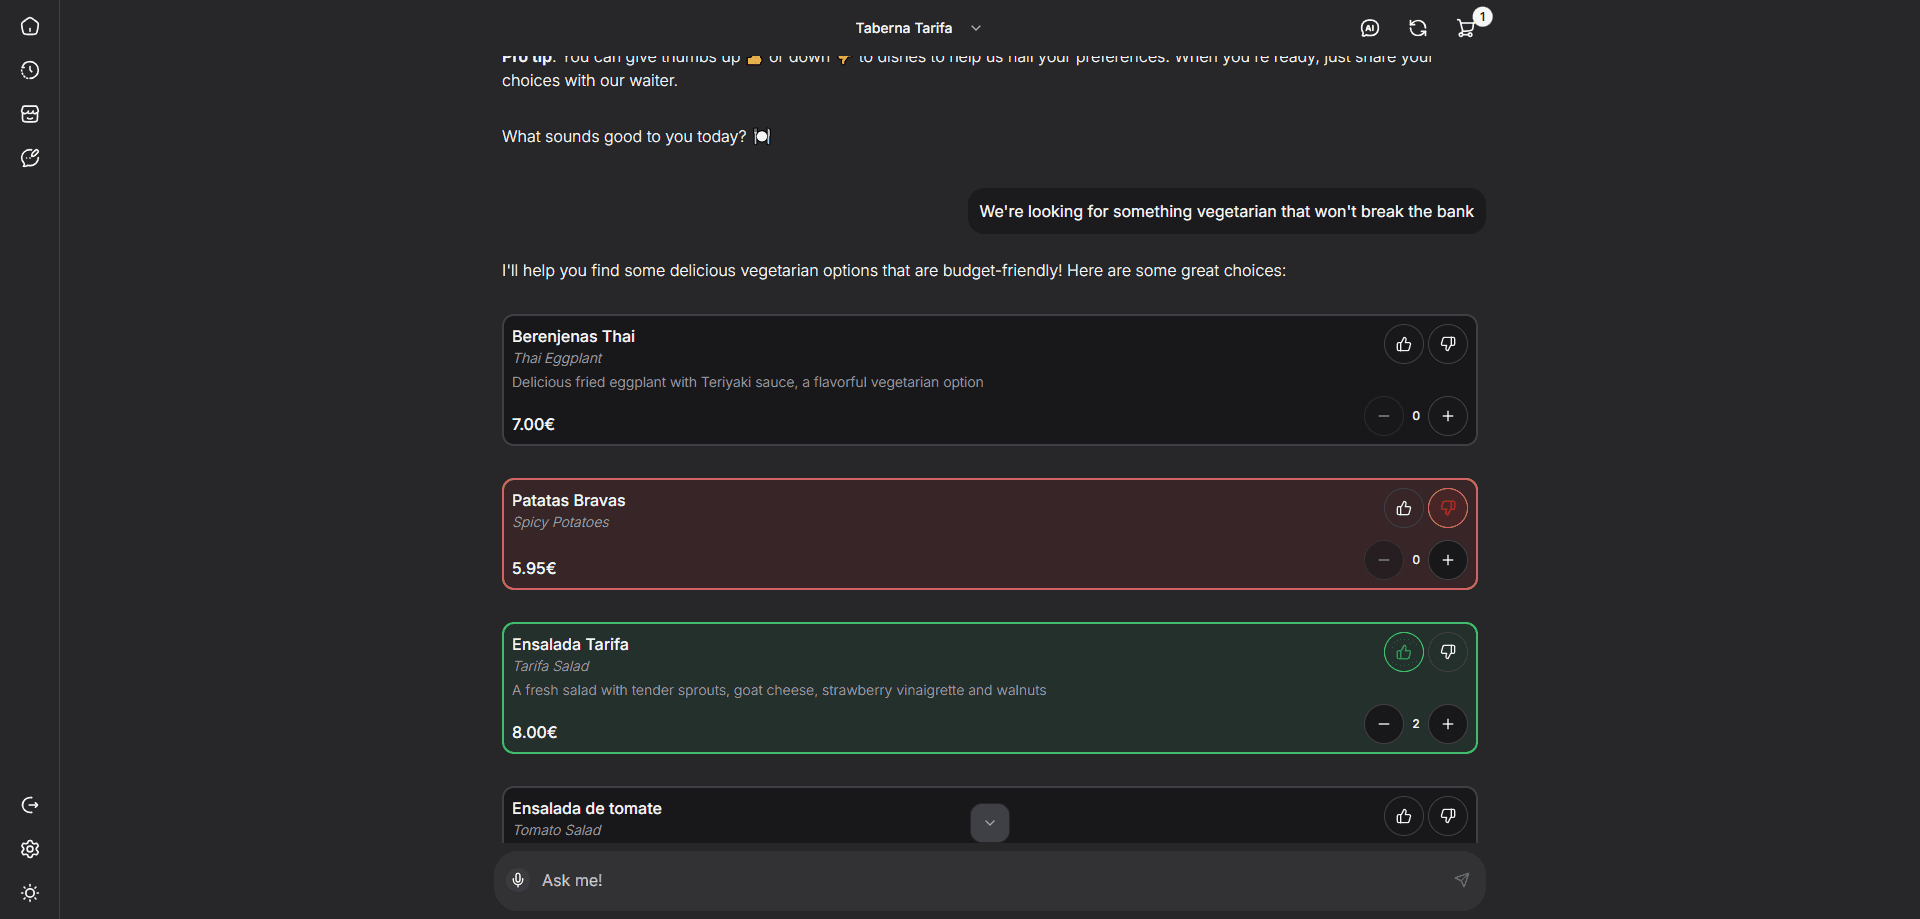The image size is (1920, 919).
Task: Click the microphone voice input icon
Action: [x=518, y=880]
